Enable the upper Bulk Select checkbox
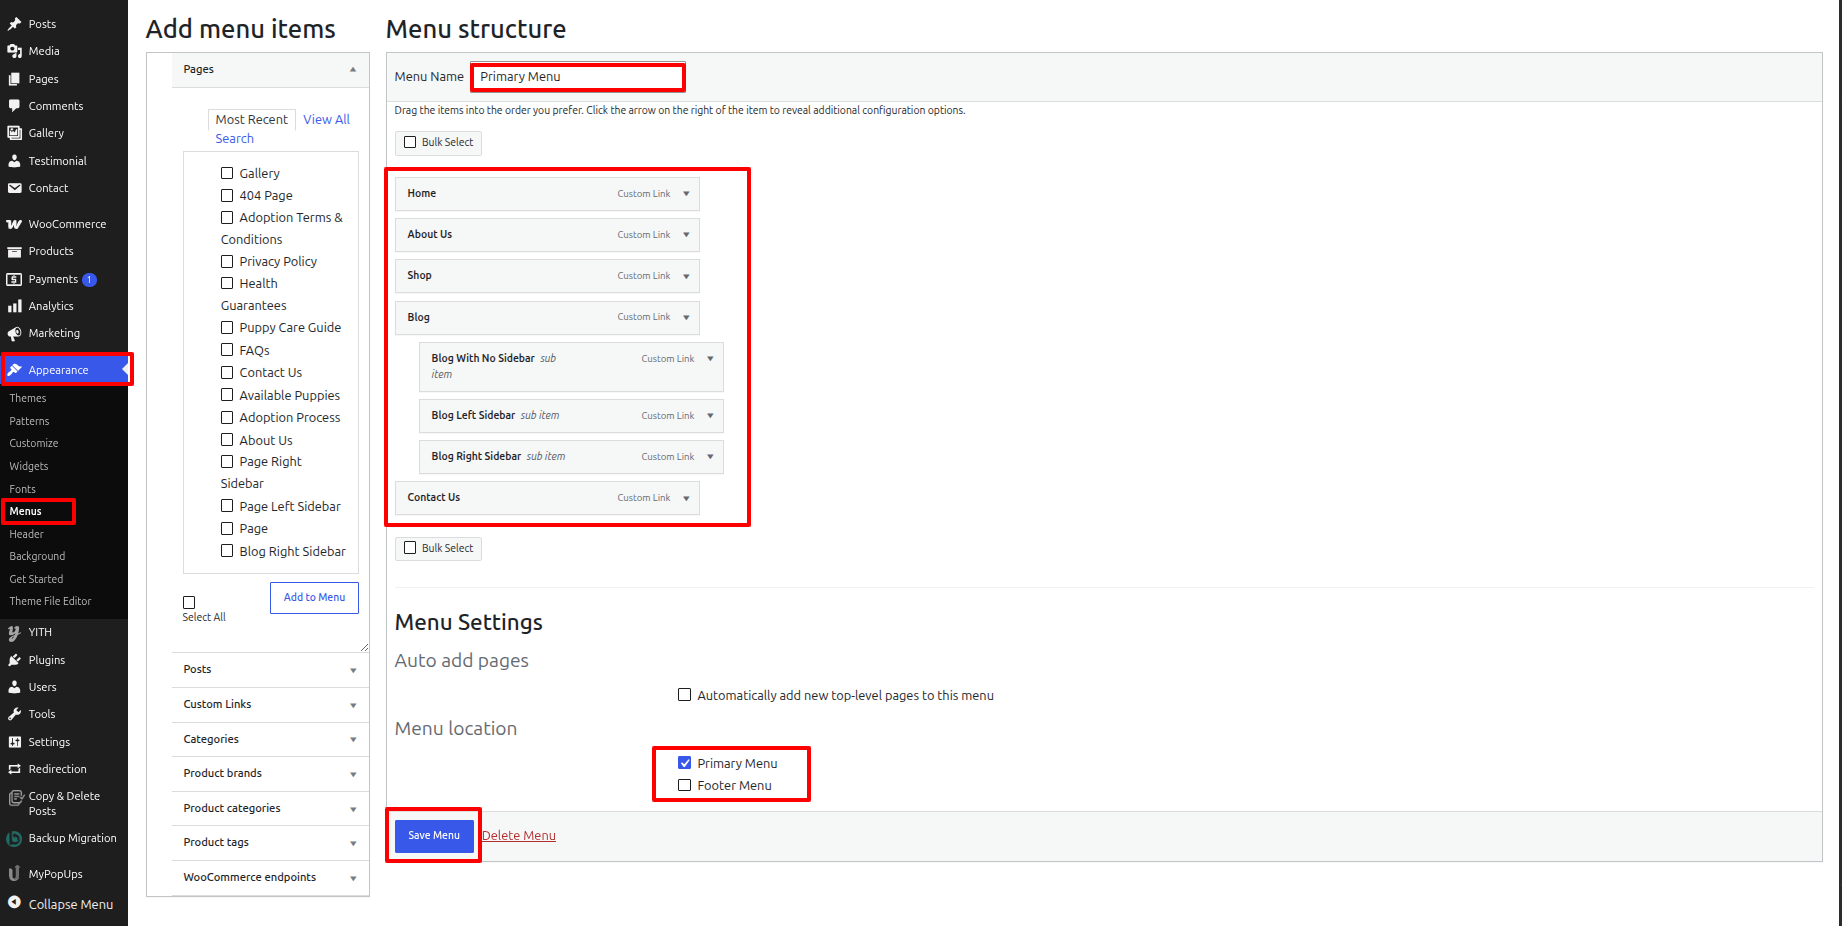The width and height of the screenshot is (1842, 926). tap(410, 142)
